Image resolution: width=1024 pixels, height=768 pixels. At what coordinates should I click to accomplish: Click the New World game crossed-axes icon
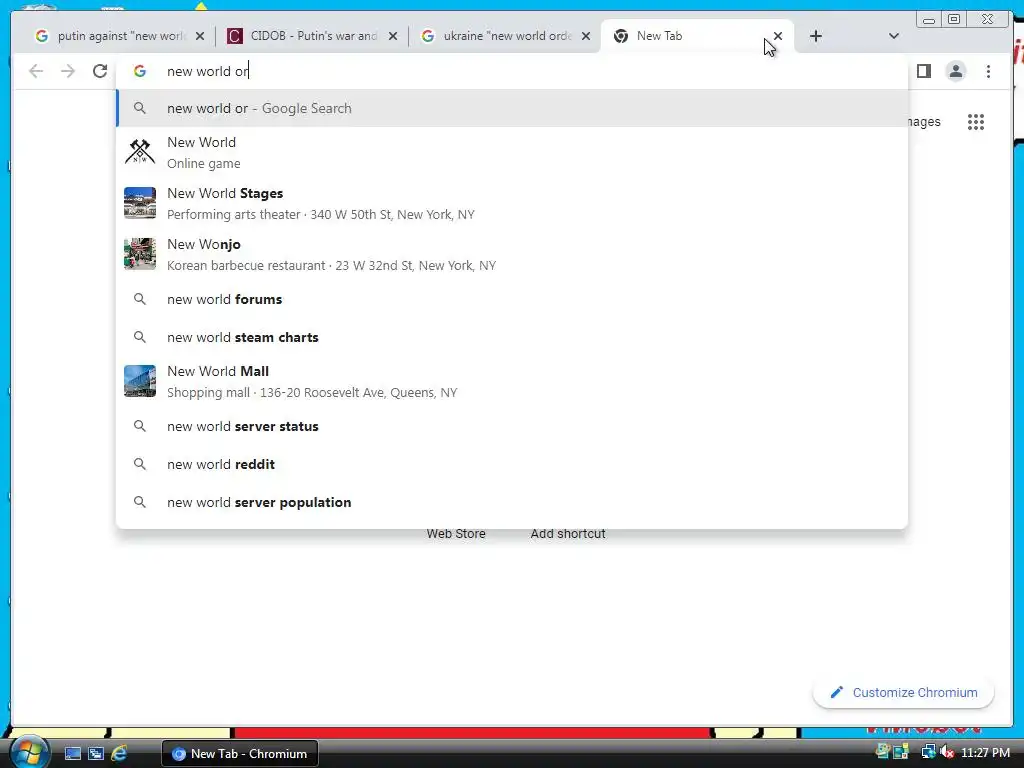(x=140, y=152)
